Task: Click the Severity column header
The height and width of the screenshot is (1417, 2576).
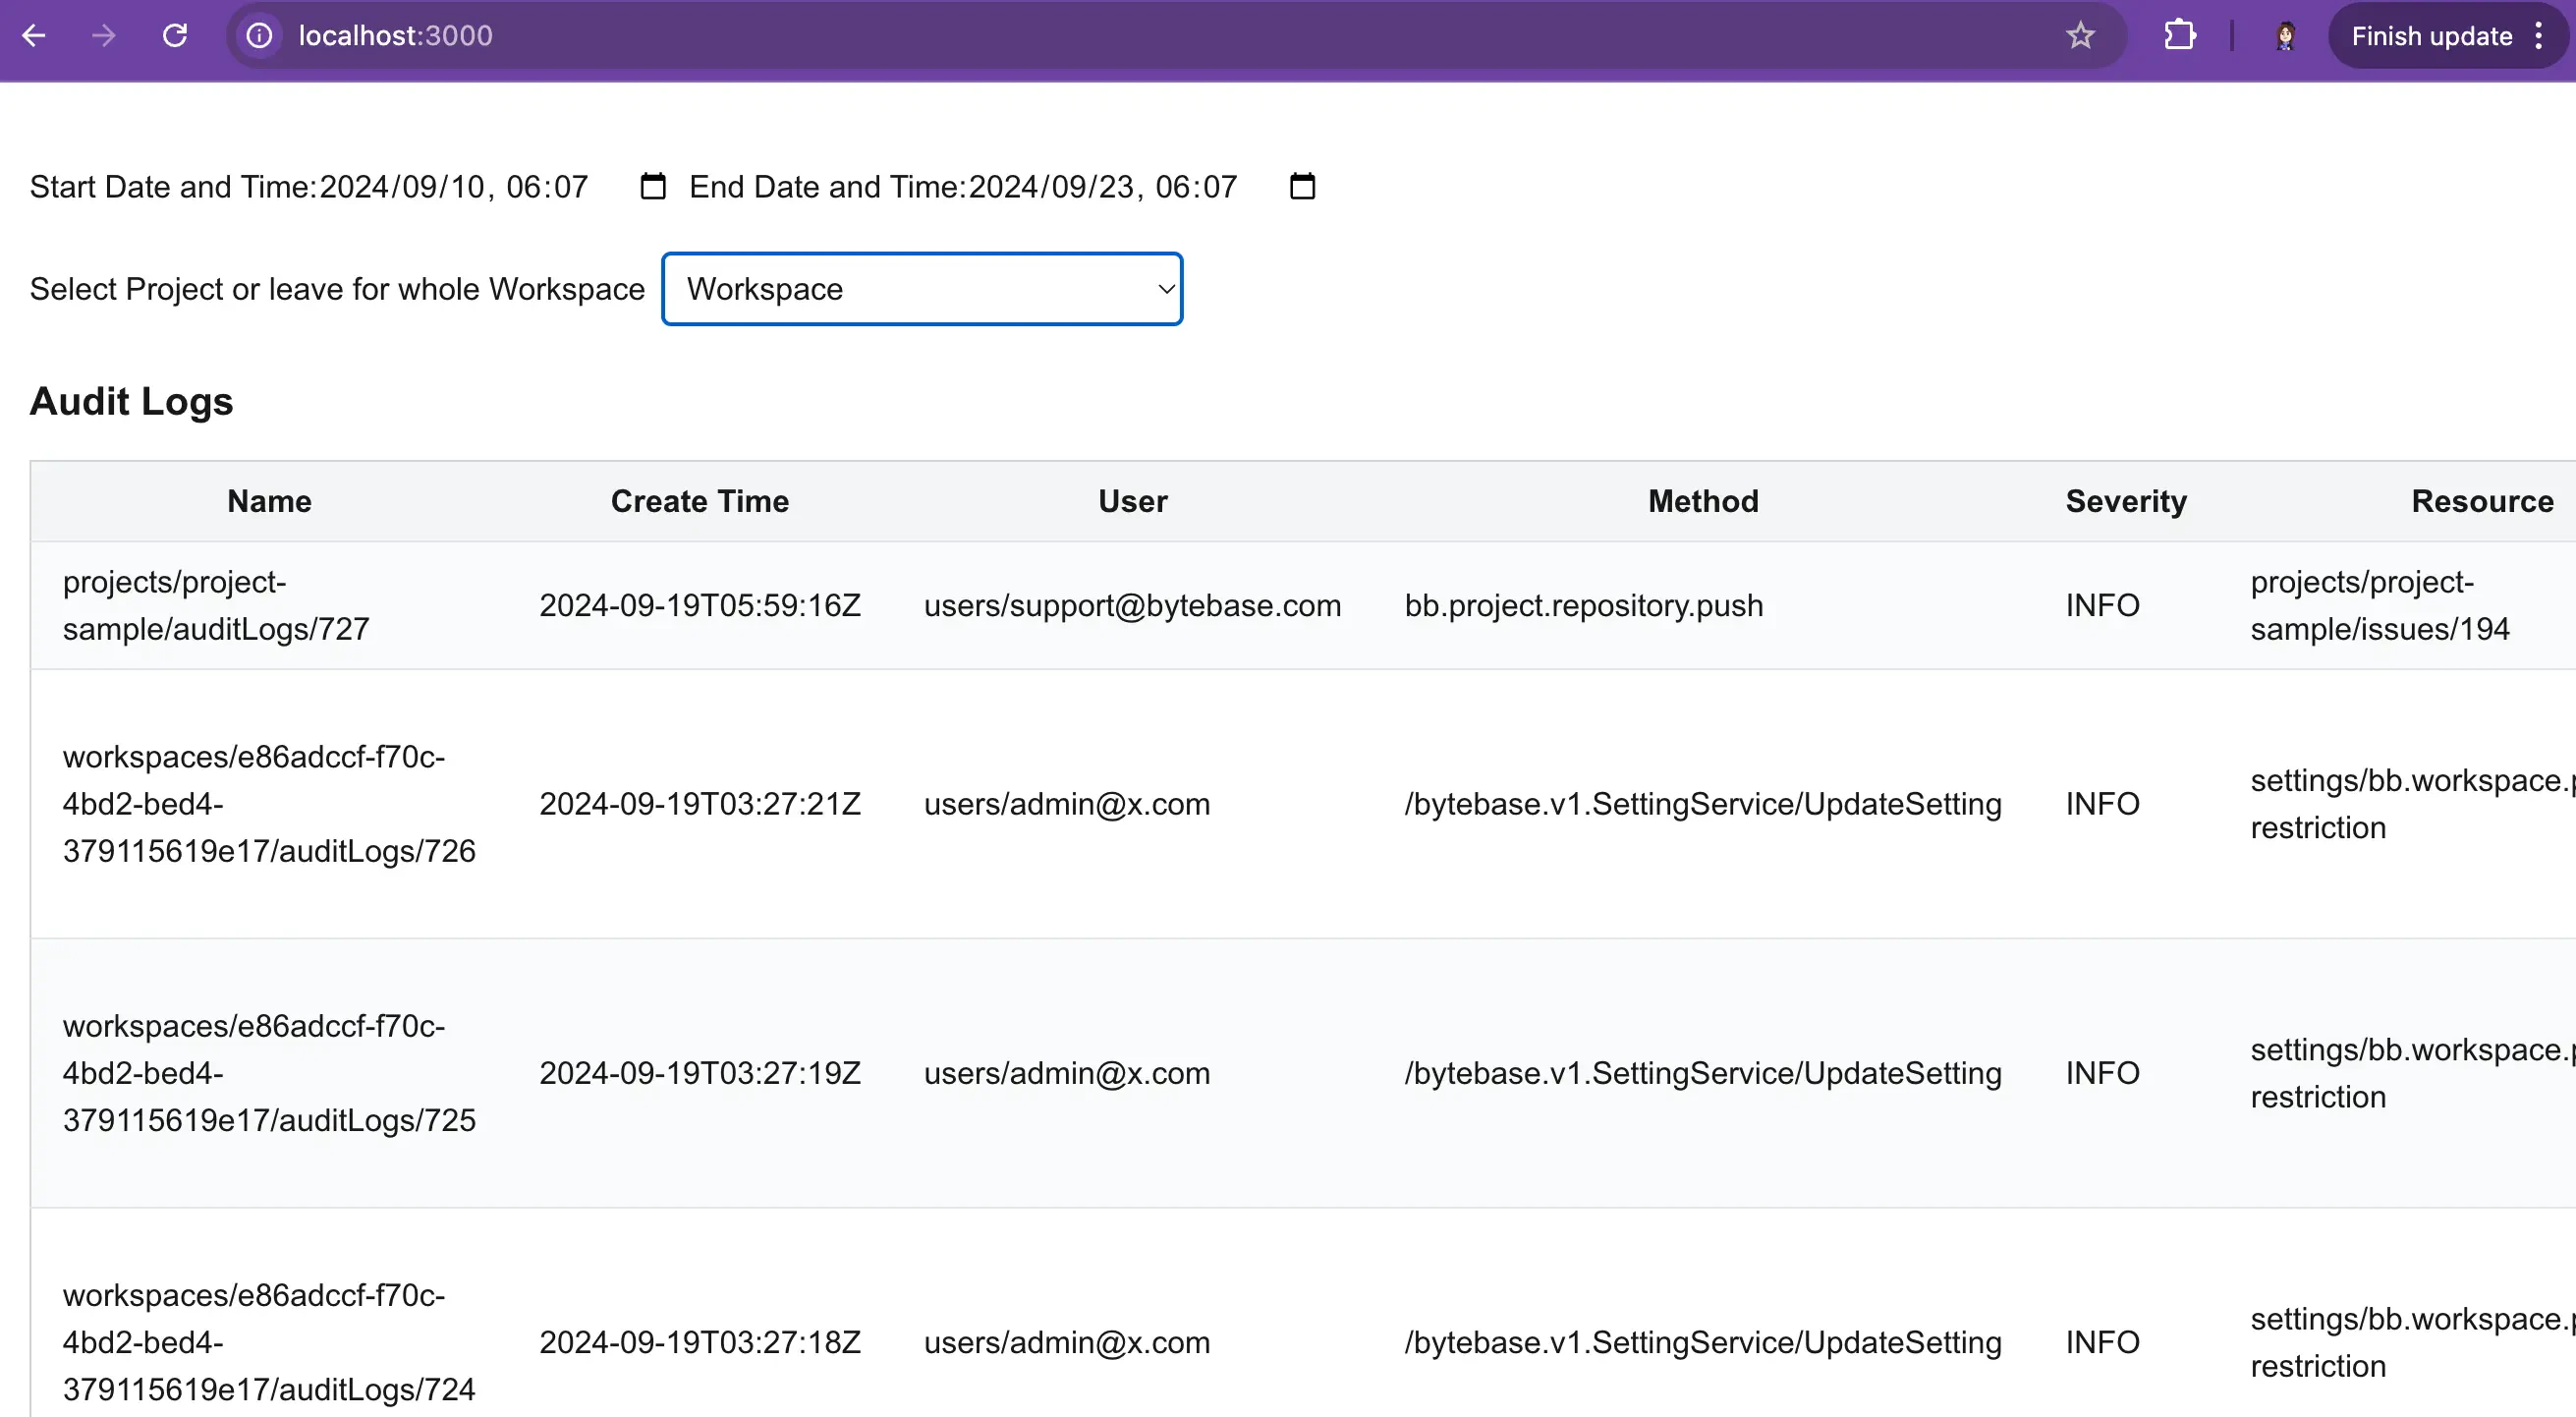Action: [x=2125, y=501]
